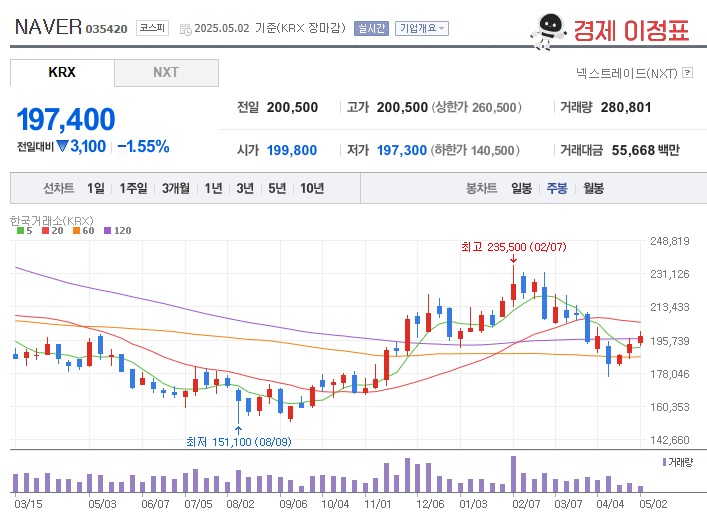Viewport: 707px width, 525px height.
Task: Click the 거래량 volume legend marker
Action: 665,462
